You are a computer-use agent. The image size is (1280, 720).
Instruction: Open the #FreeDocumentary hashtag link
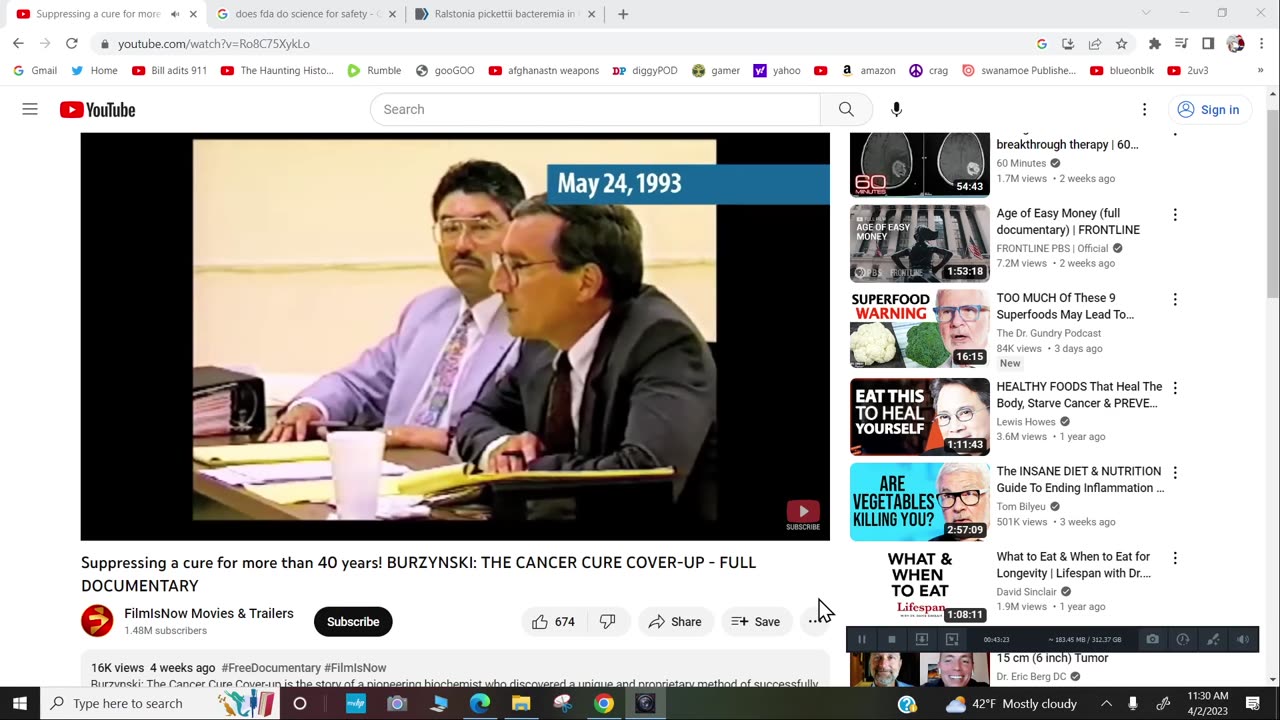click(x=269, y=668)
